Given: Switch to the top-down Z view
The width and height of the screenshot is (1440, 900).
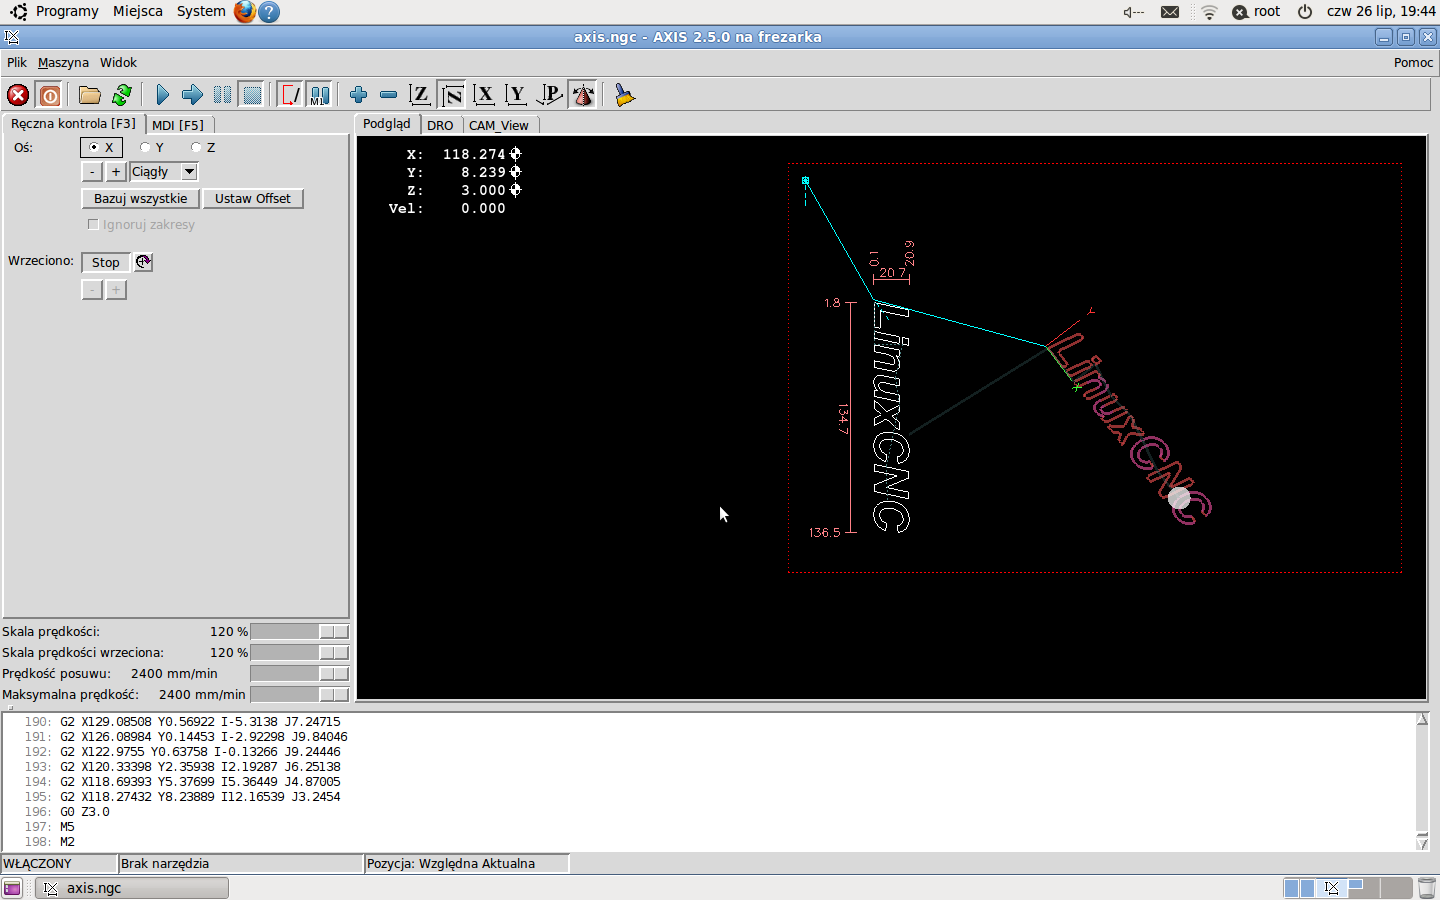Looking at the screenshot, I should [420, 95].
